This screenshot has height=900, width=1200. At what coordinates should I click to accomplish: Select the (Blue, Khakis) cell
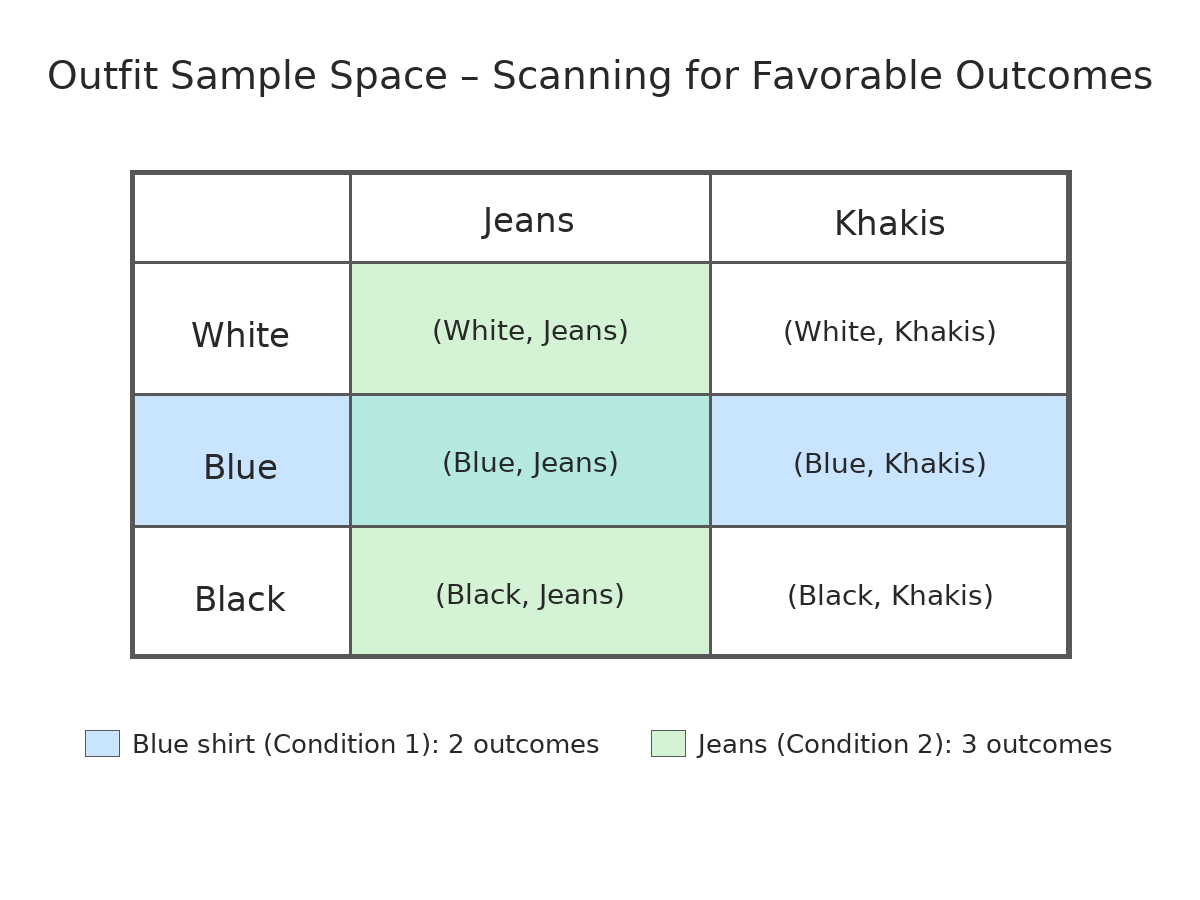pos(889,461)
